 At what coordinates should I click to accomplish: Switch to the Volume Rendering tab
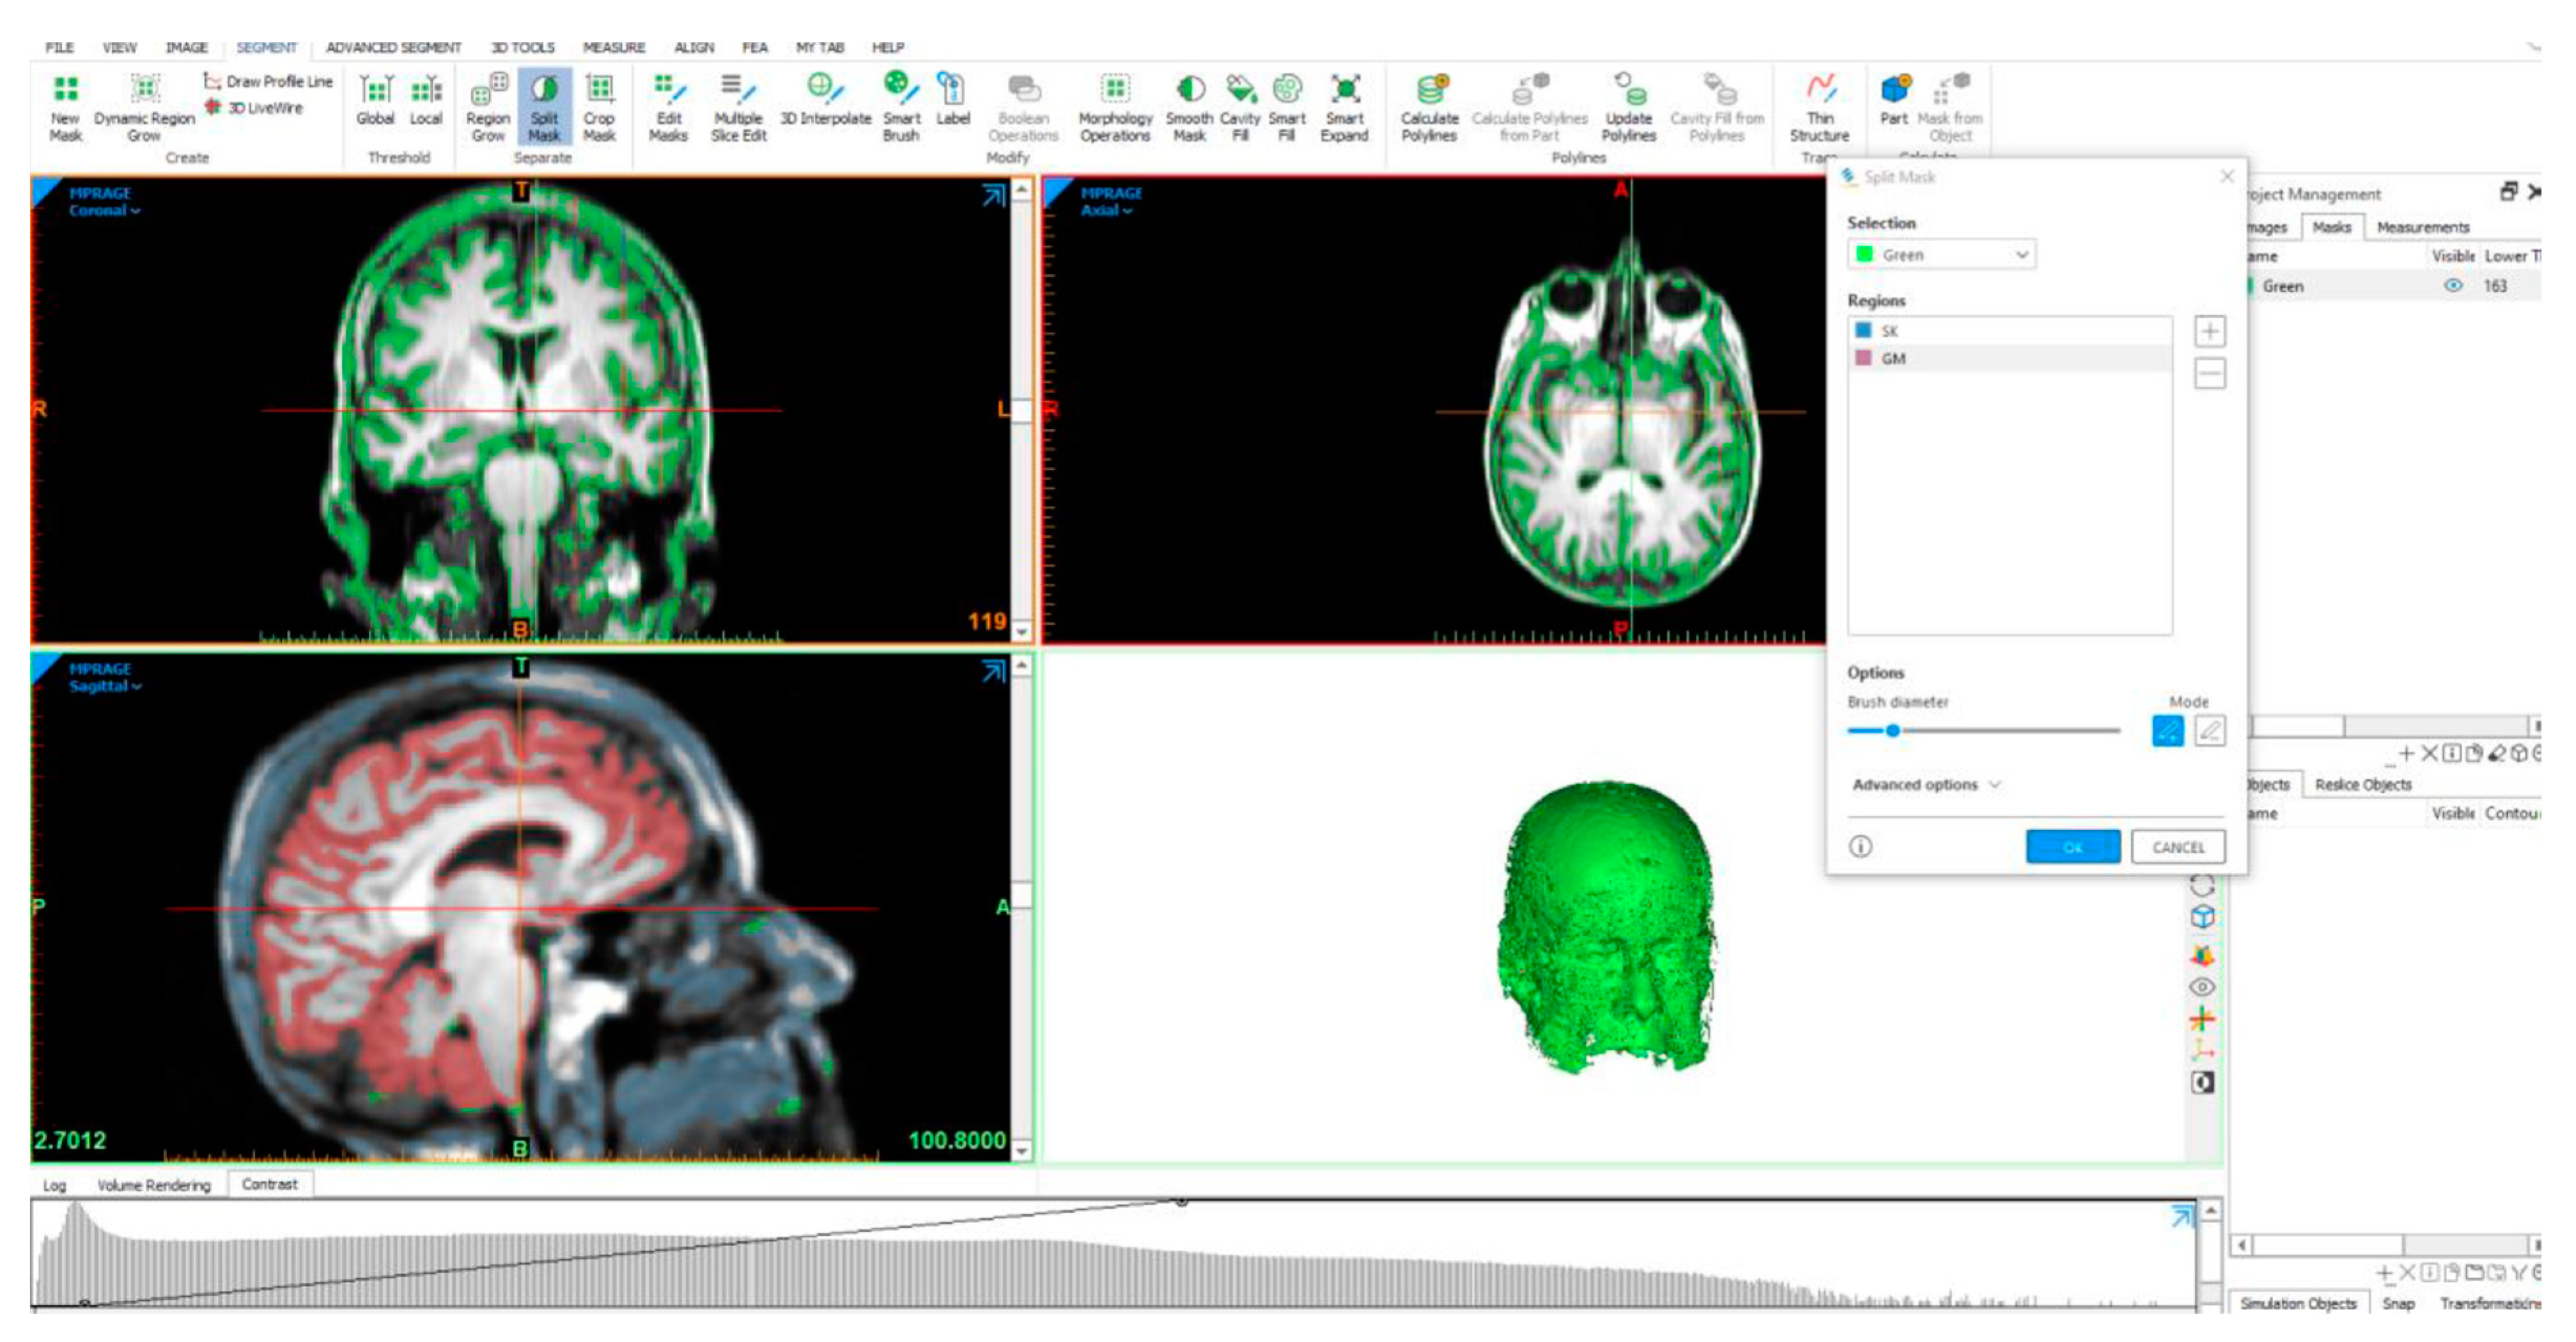click(x=154, y=1185)
